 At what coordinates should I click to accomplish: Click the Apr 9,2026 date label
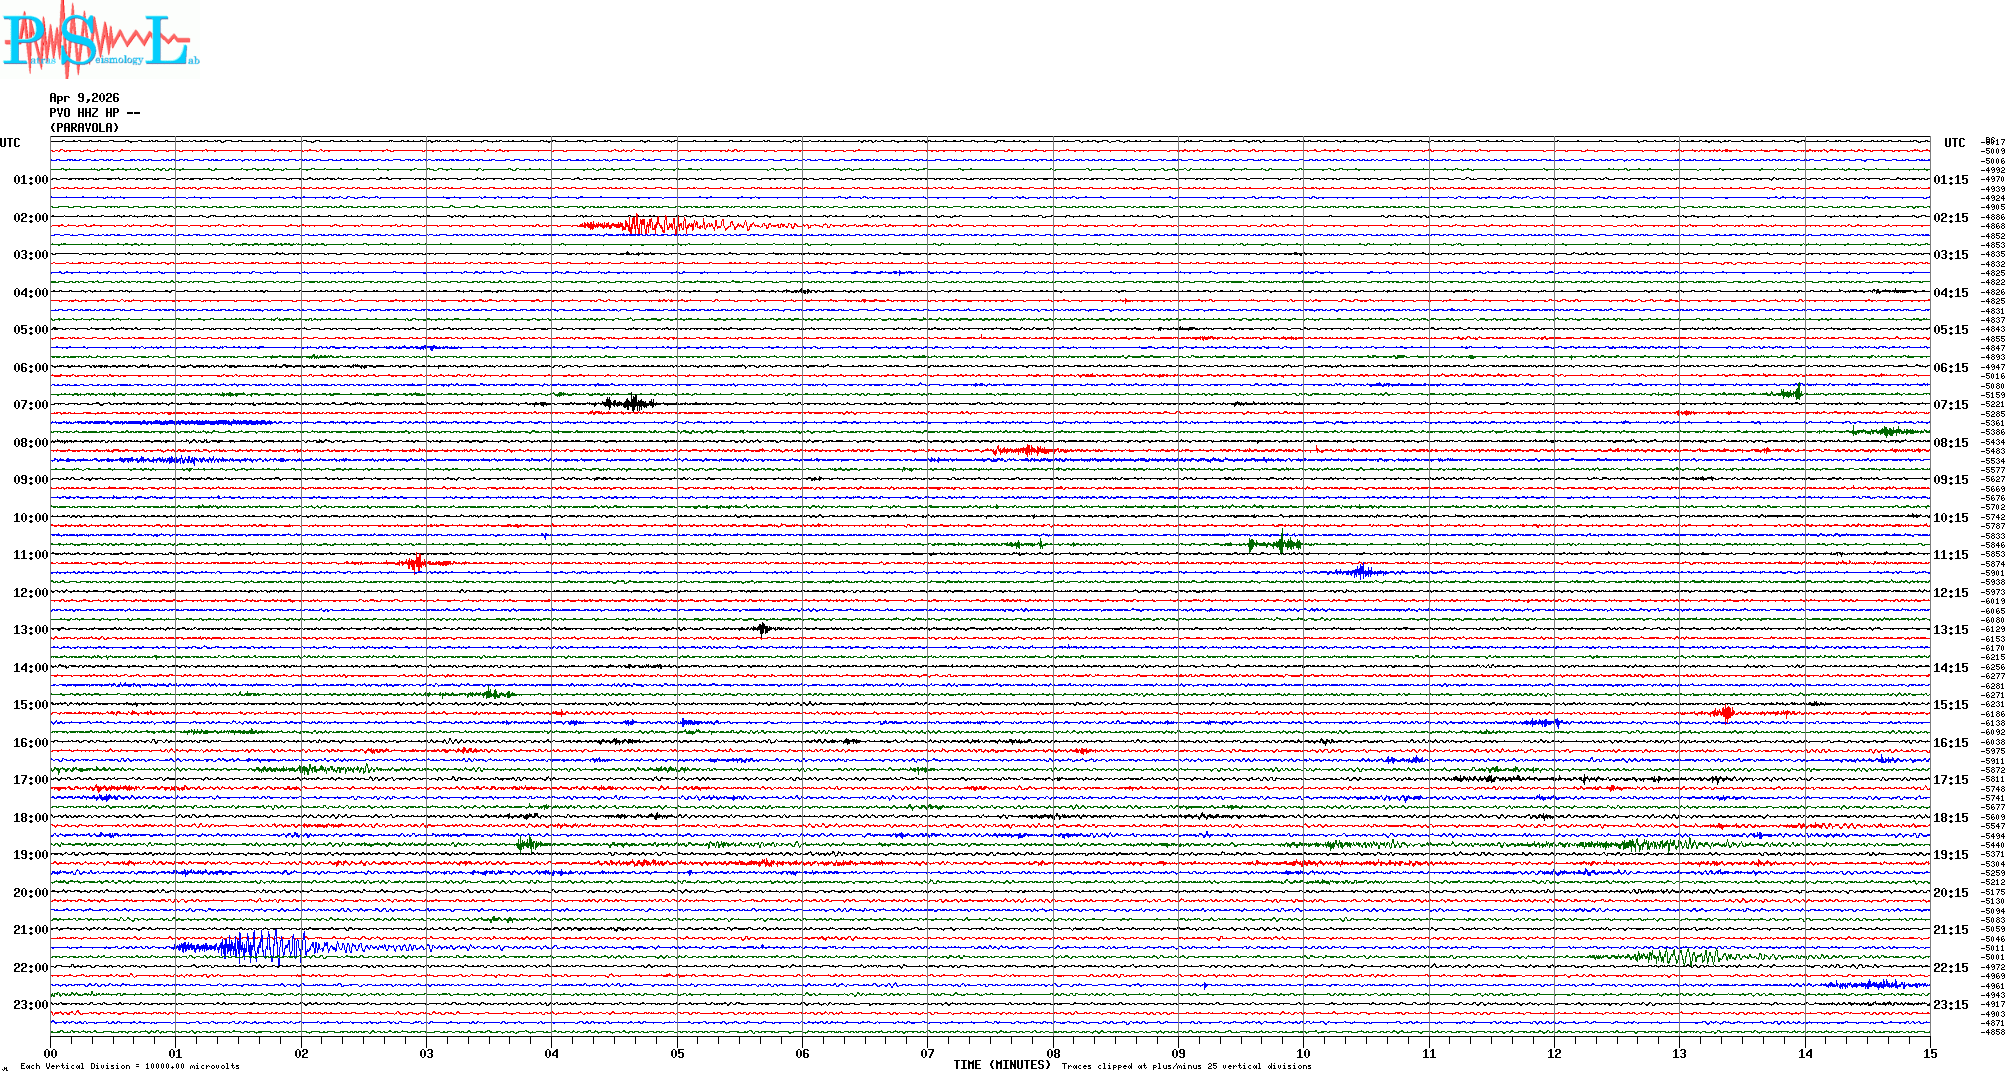pos(84,98)
